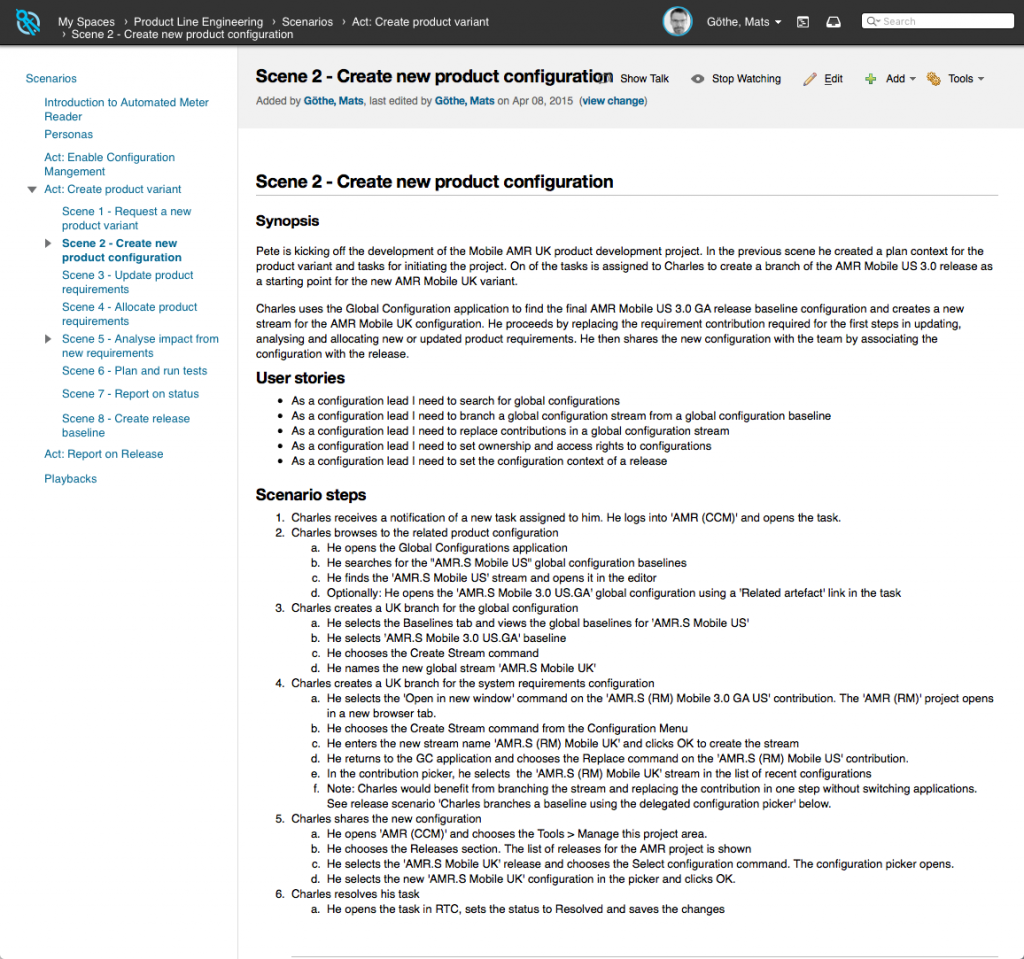Open Product Line Engineering breadcrumb

tap(199, 22)
